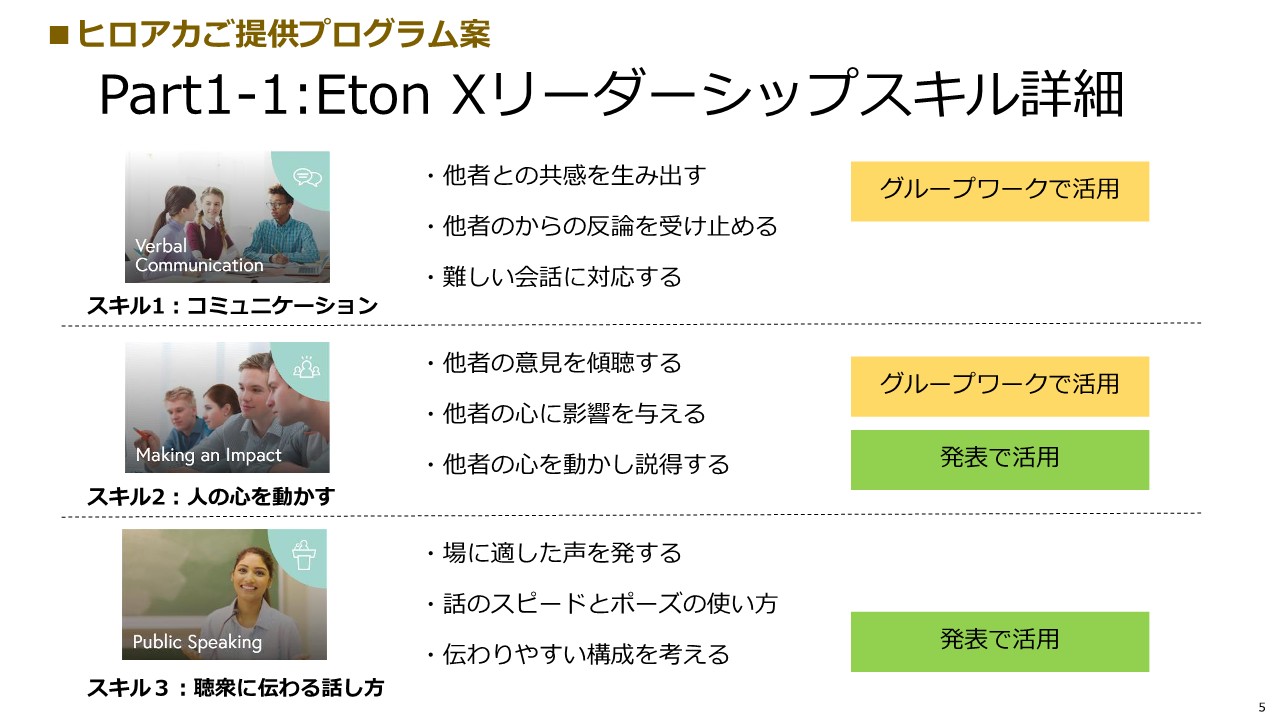
Task: Select the Making an Impact thumbnail
Action: click(227, 407)
